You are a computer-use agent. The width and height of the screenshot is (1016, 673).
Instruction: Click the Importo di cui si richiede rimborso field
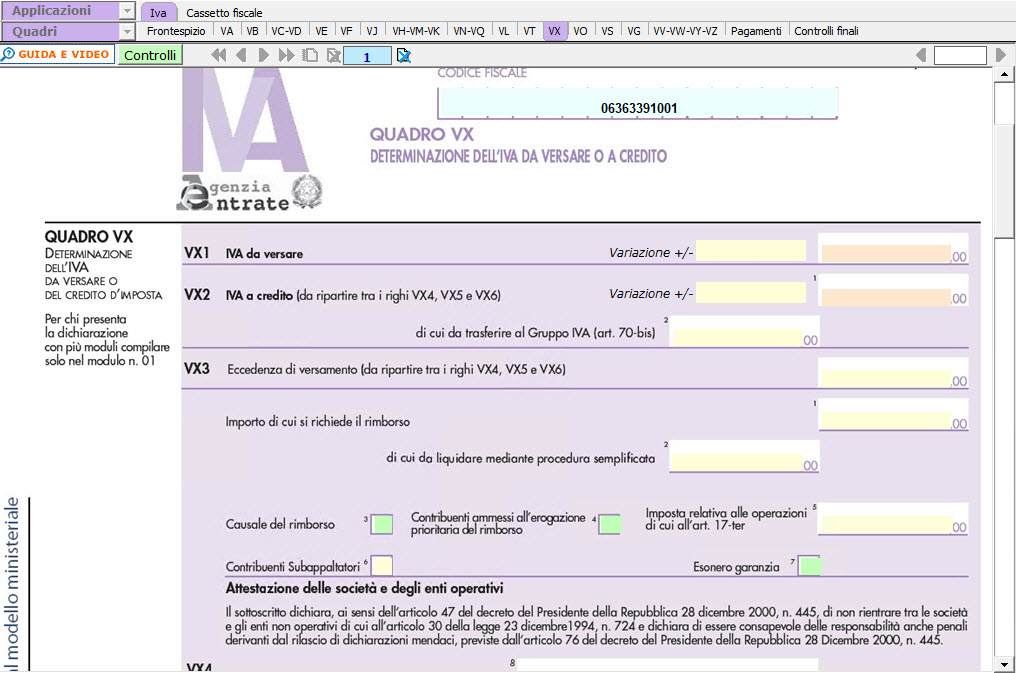886,421
